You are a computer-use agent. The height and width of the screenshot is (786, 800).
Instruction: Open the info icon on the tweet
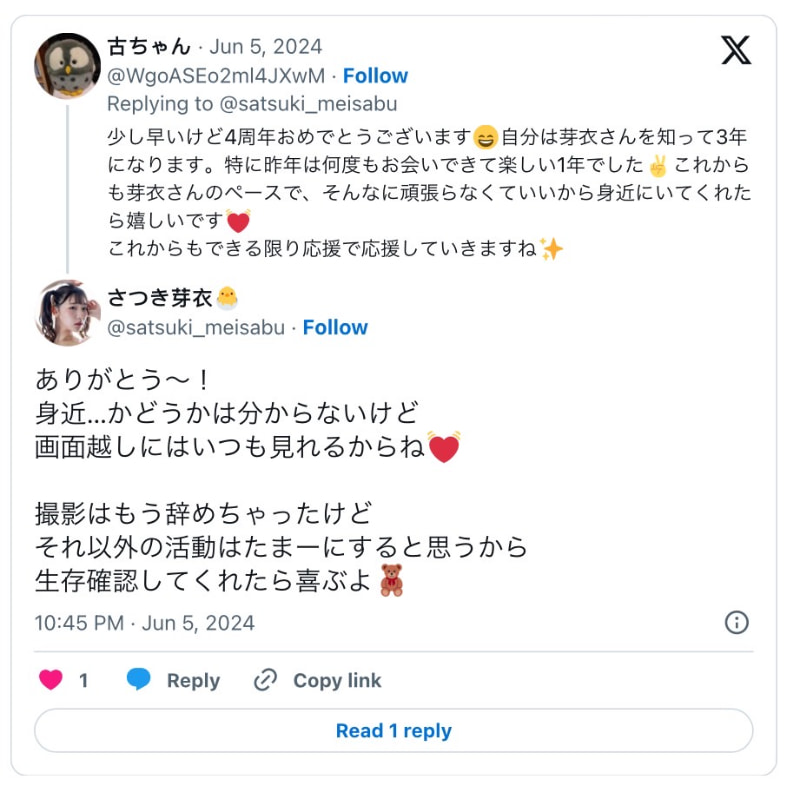pyautogui.click(x=736, y=622)
